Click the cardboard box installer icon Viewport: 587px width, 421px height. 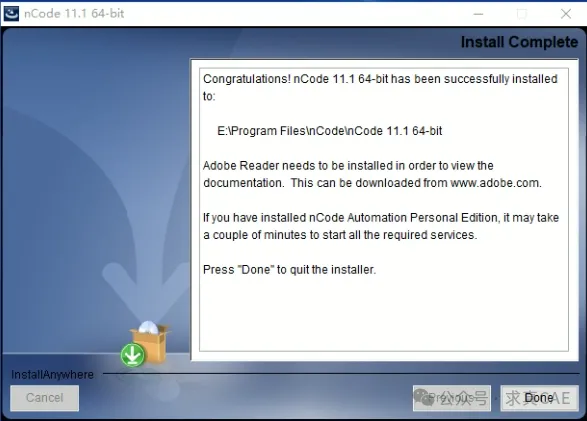[x=150, y=343]
